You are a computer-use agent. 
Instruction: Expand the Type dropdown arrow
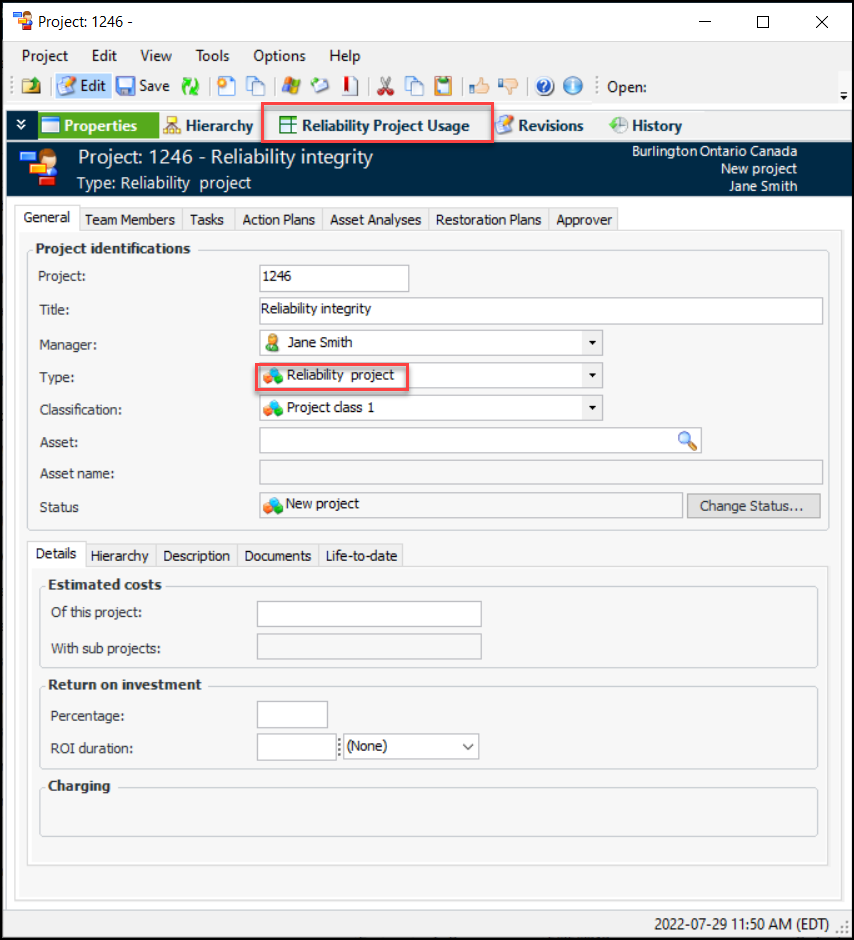click(x=592, y=375)
